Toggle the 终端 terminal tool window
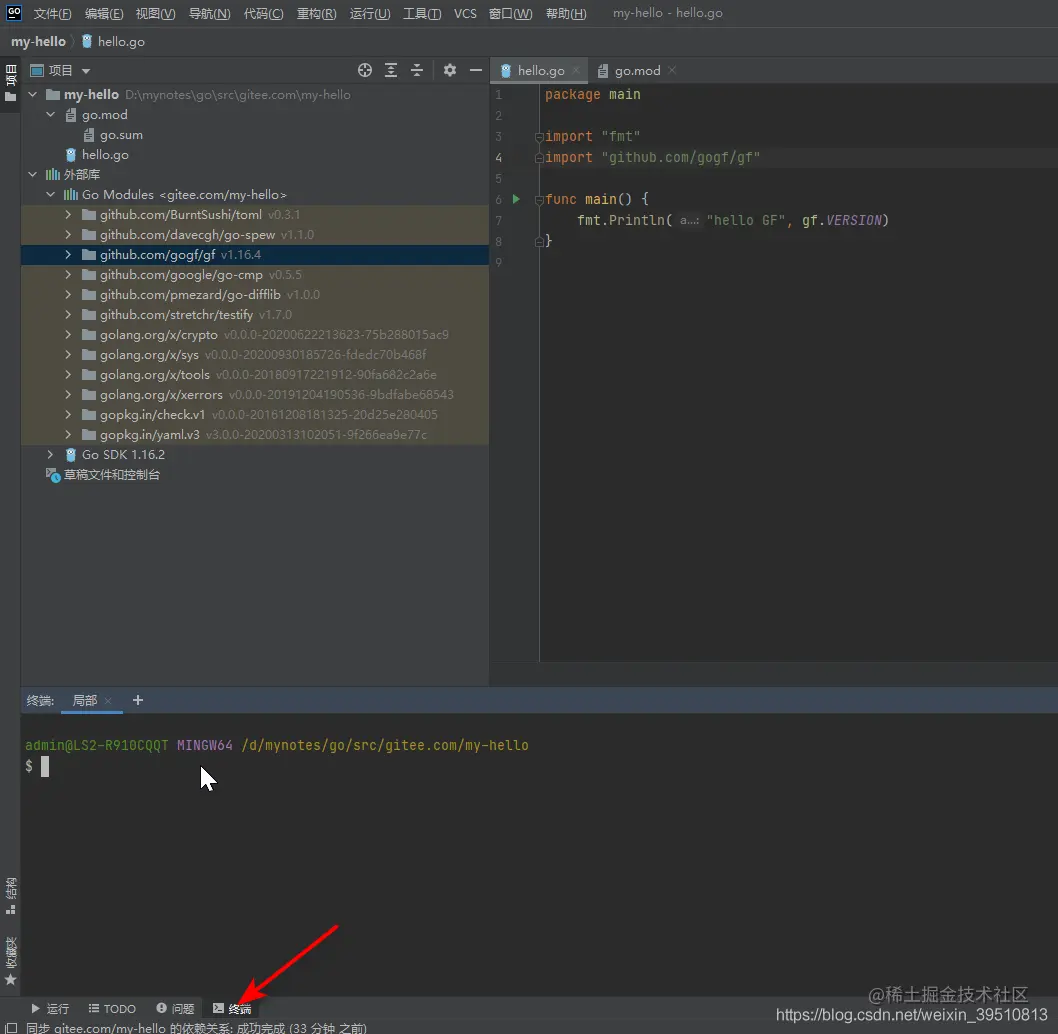 click(x=232, y=1008)
